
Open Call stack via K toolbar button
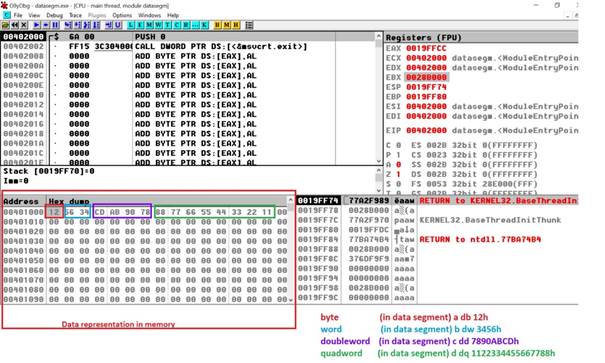tap(204, 25)
